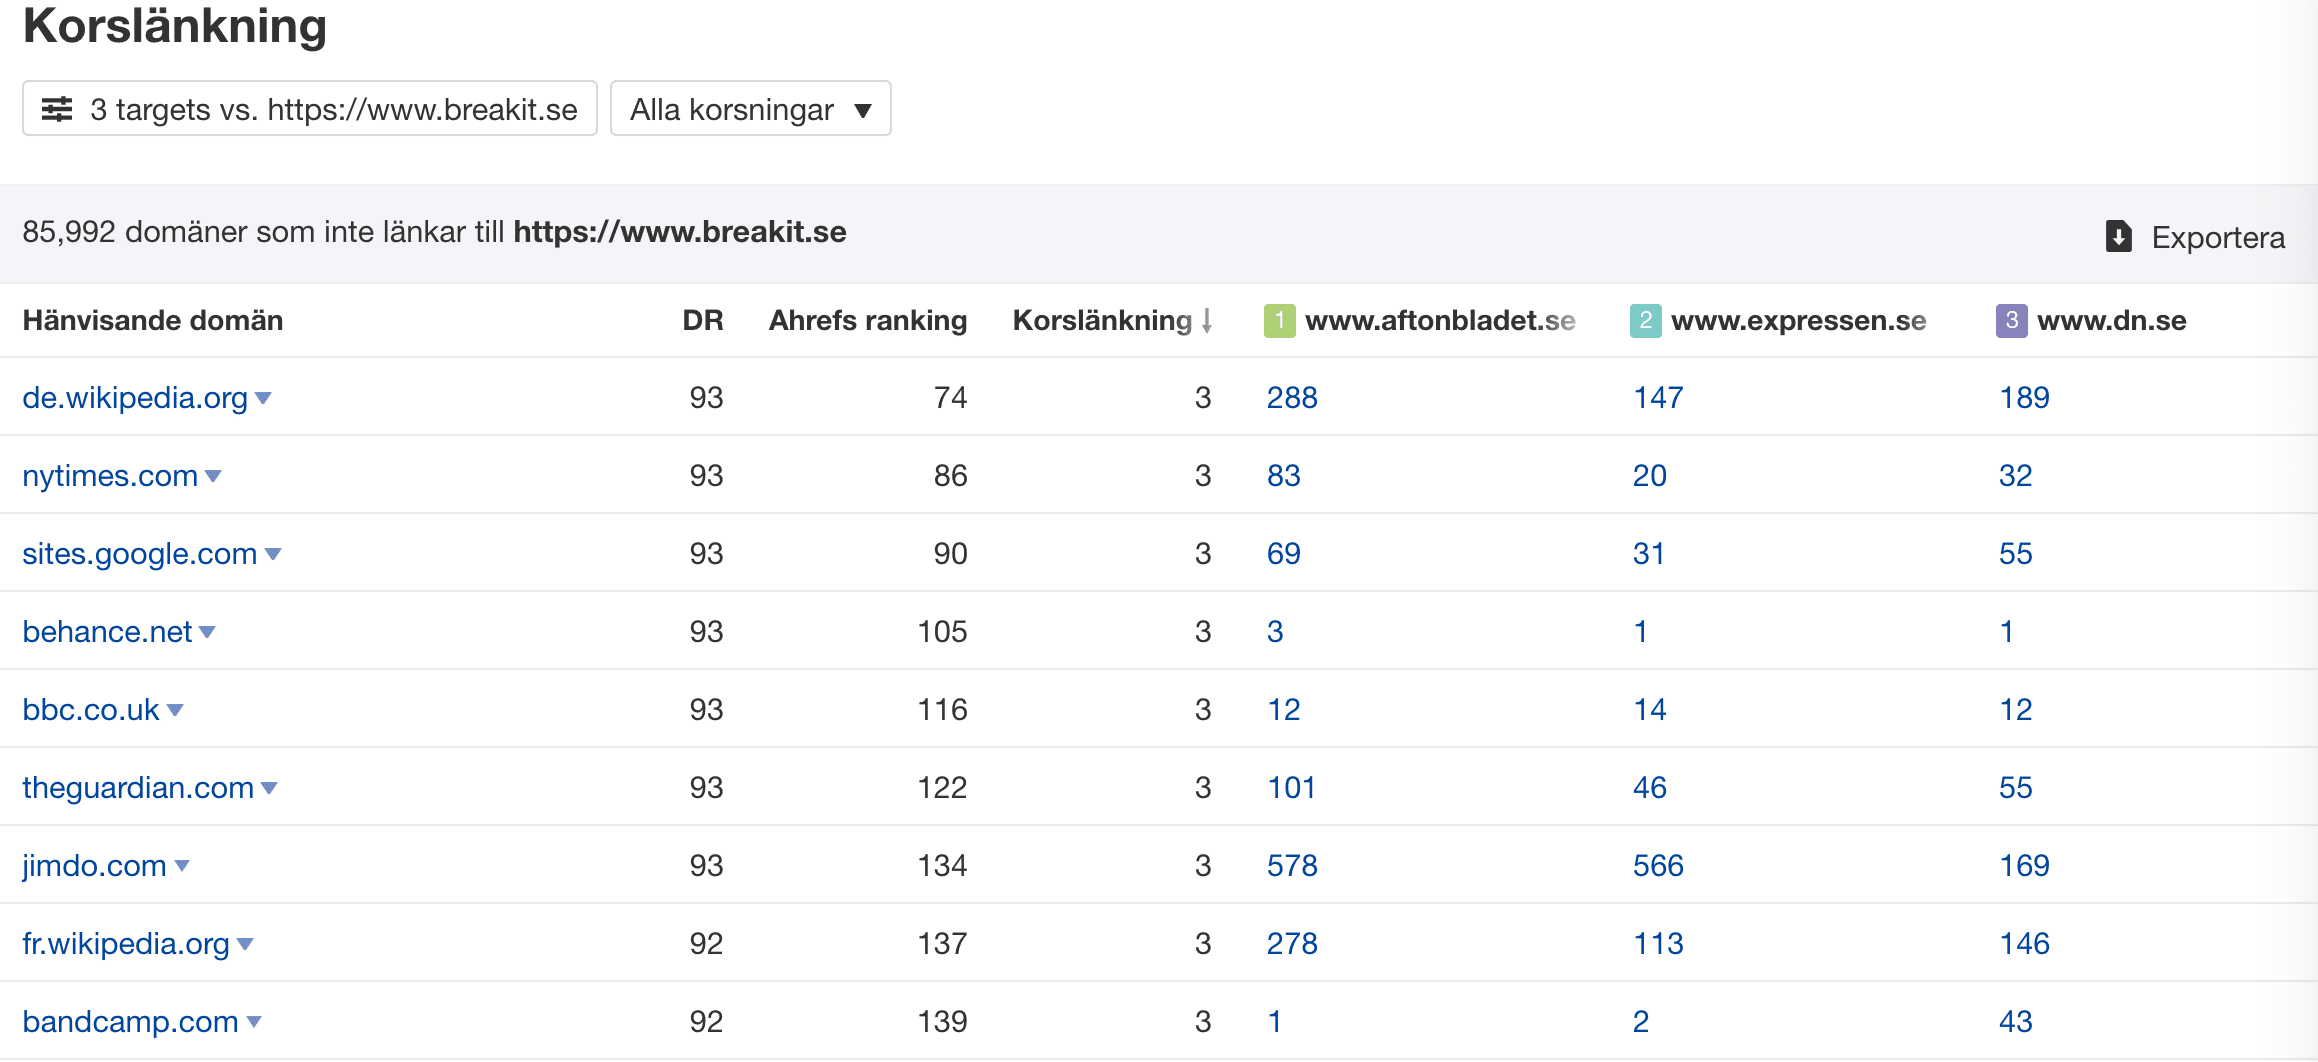This screenshot has height=1062, width=2318.
Task: Click the sort arrow next to Korslänkning
Action: [x=1207, y=321]
